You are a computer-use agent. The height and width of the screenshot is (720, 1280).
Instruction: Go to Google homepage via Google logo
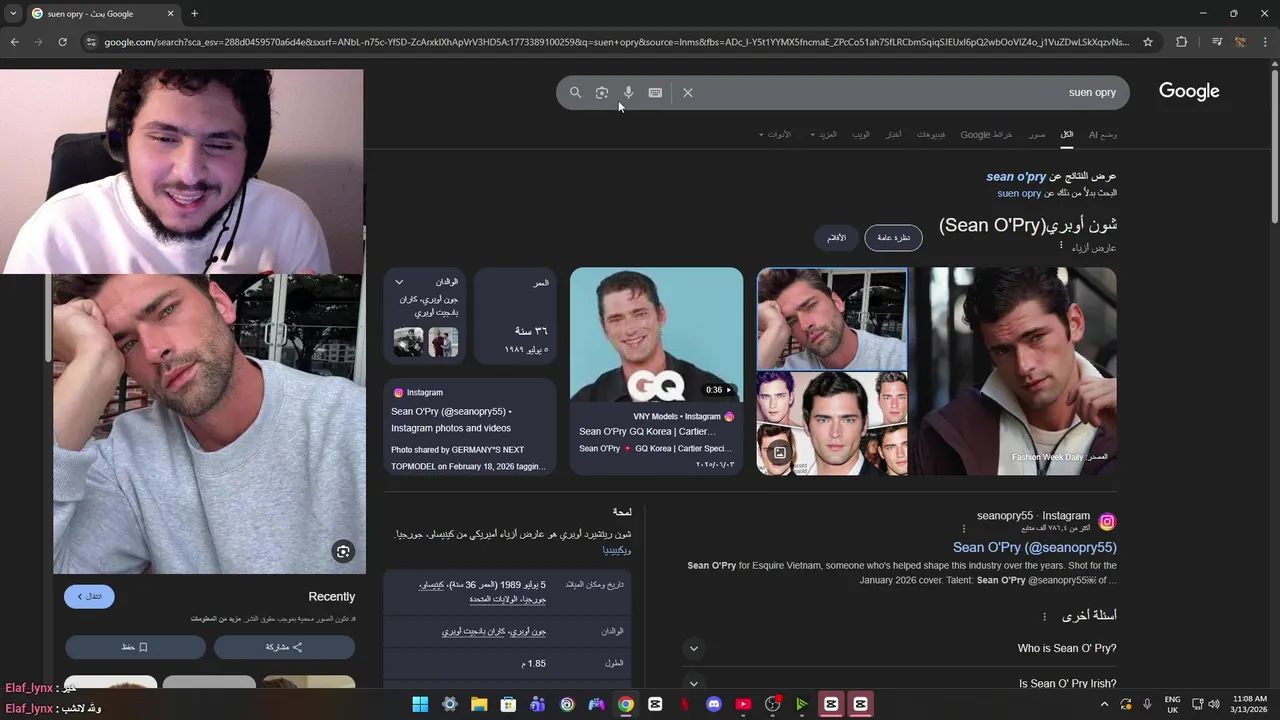click(x=1189, y=91)
